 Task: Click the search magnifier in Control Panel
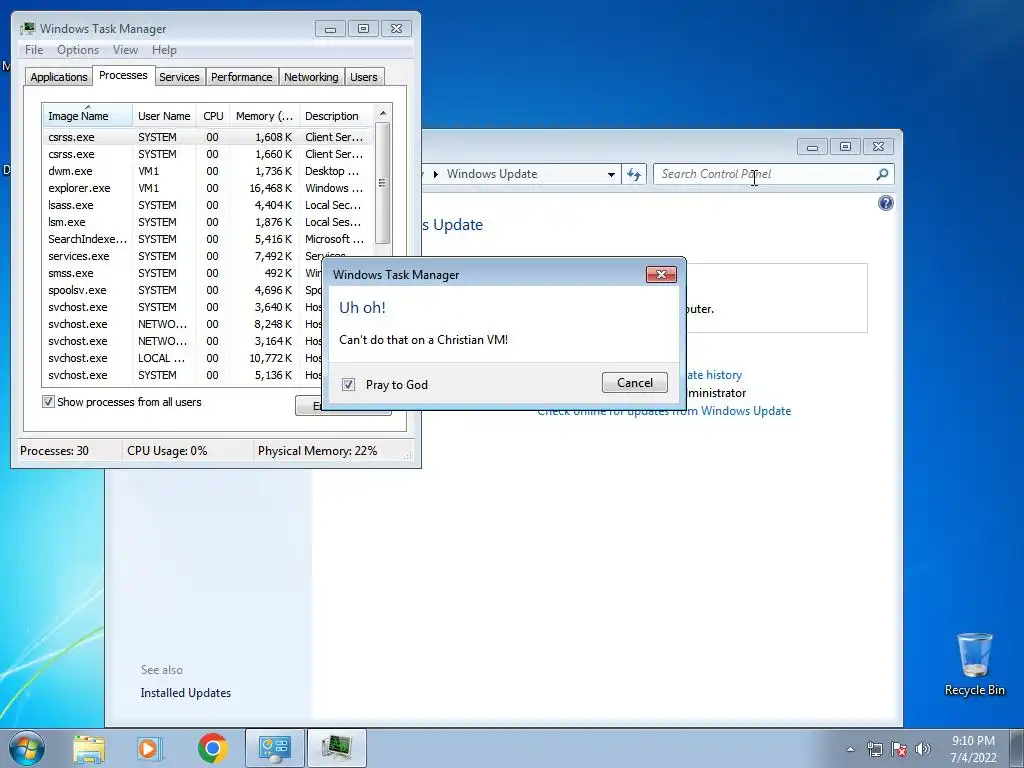click(882, 174)
